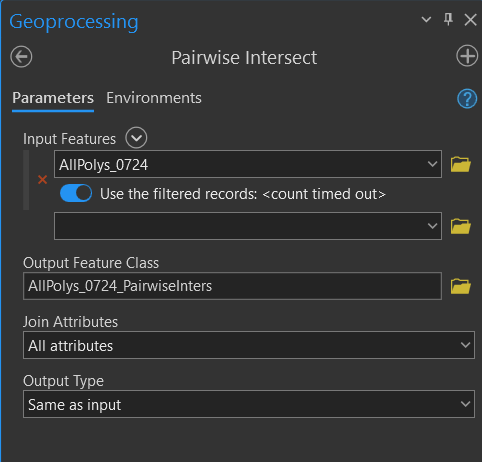
Task: Open Geoprocessing pane options chevron
Action: (426, 19)
